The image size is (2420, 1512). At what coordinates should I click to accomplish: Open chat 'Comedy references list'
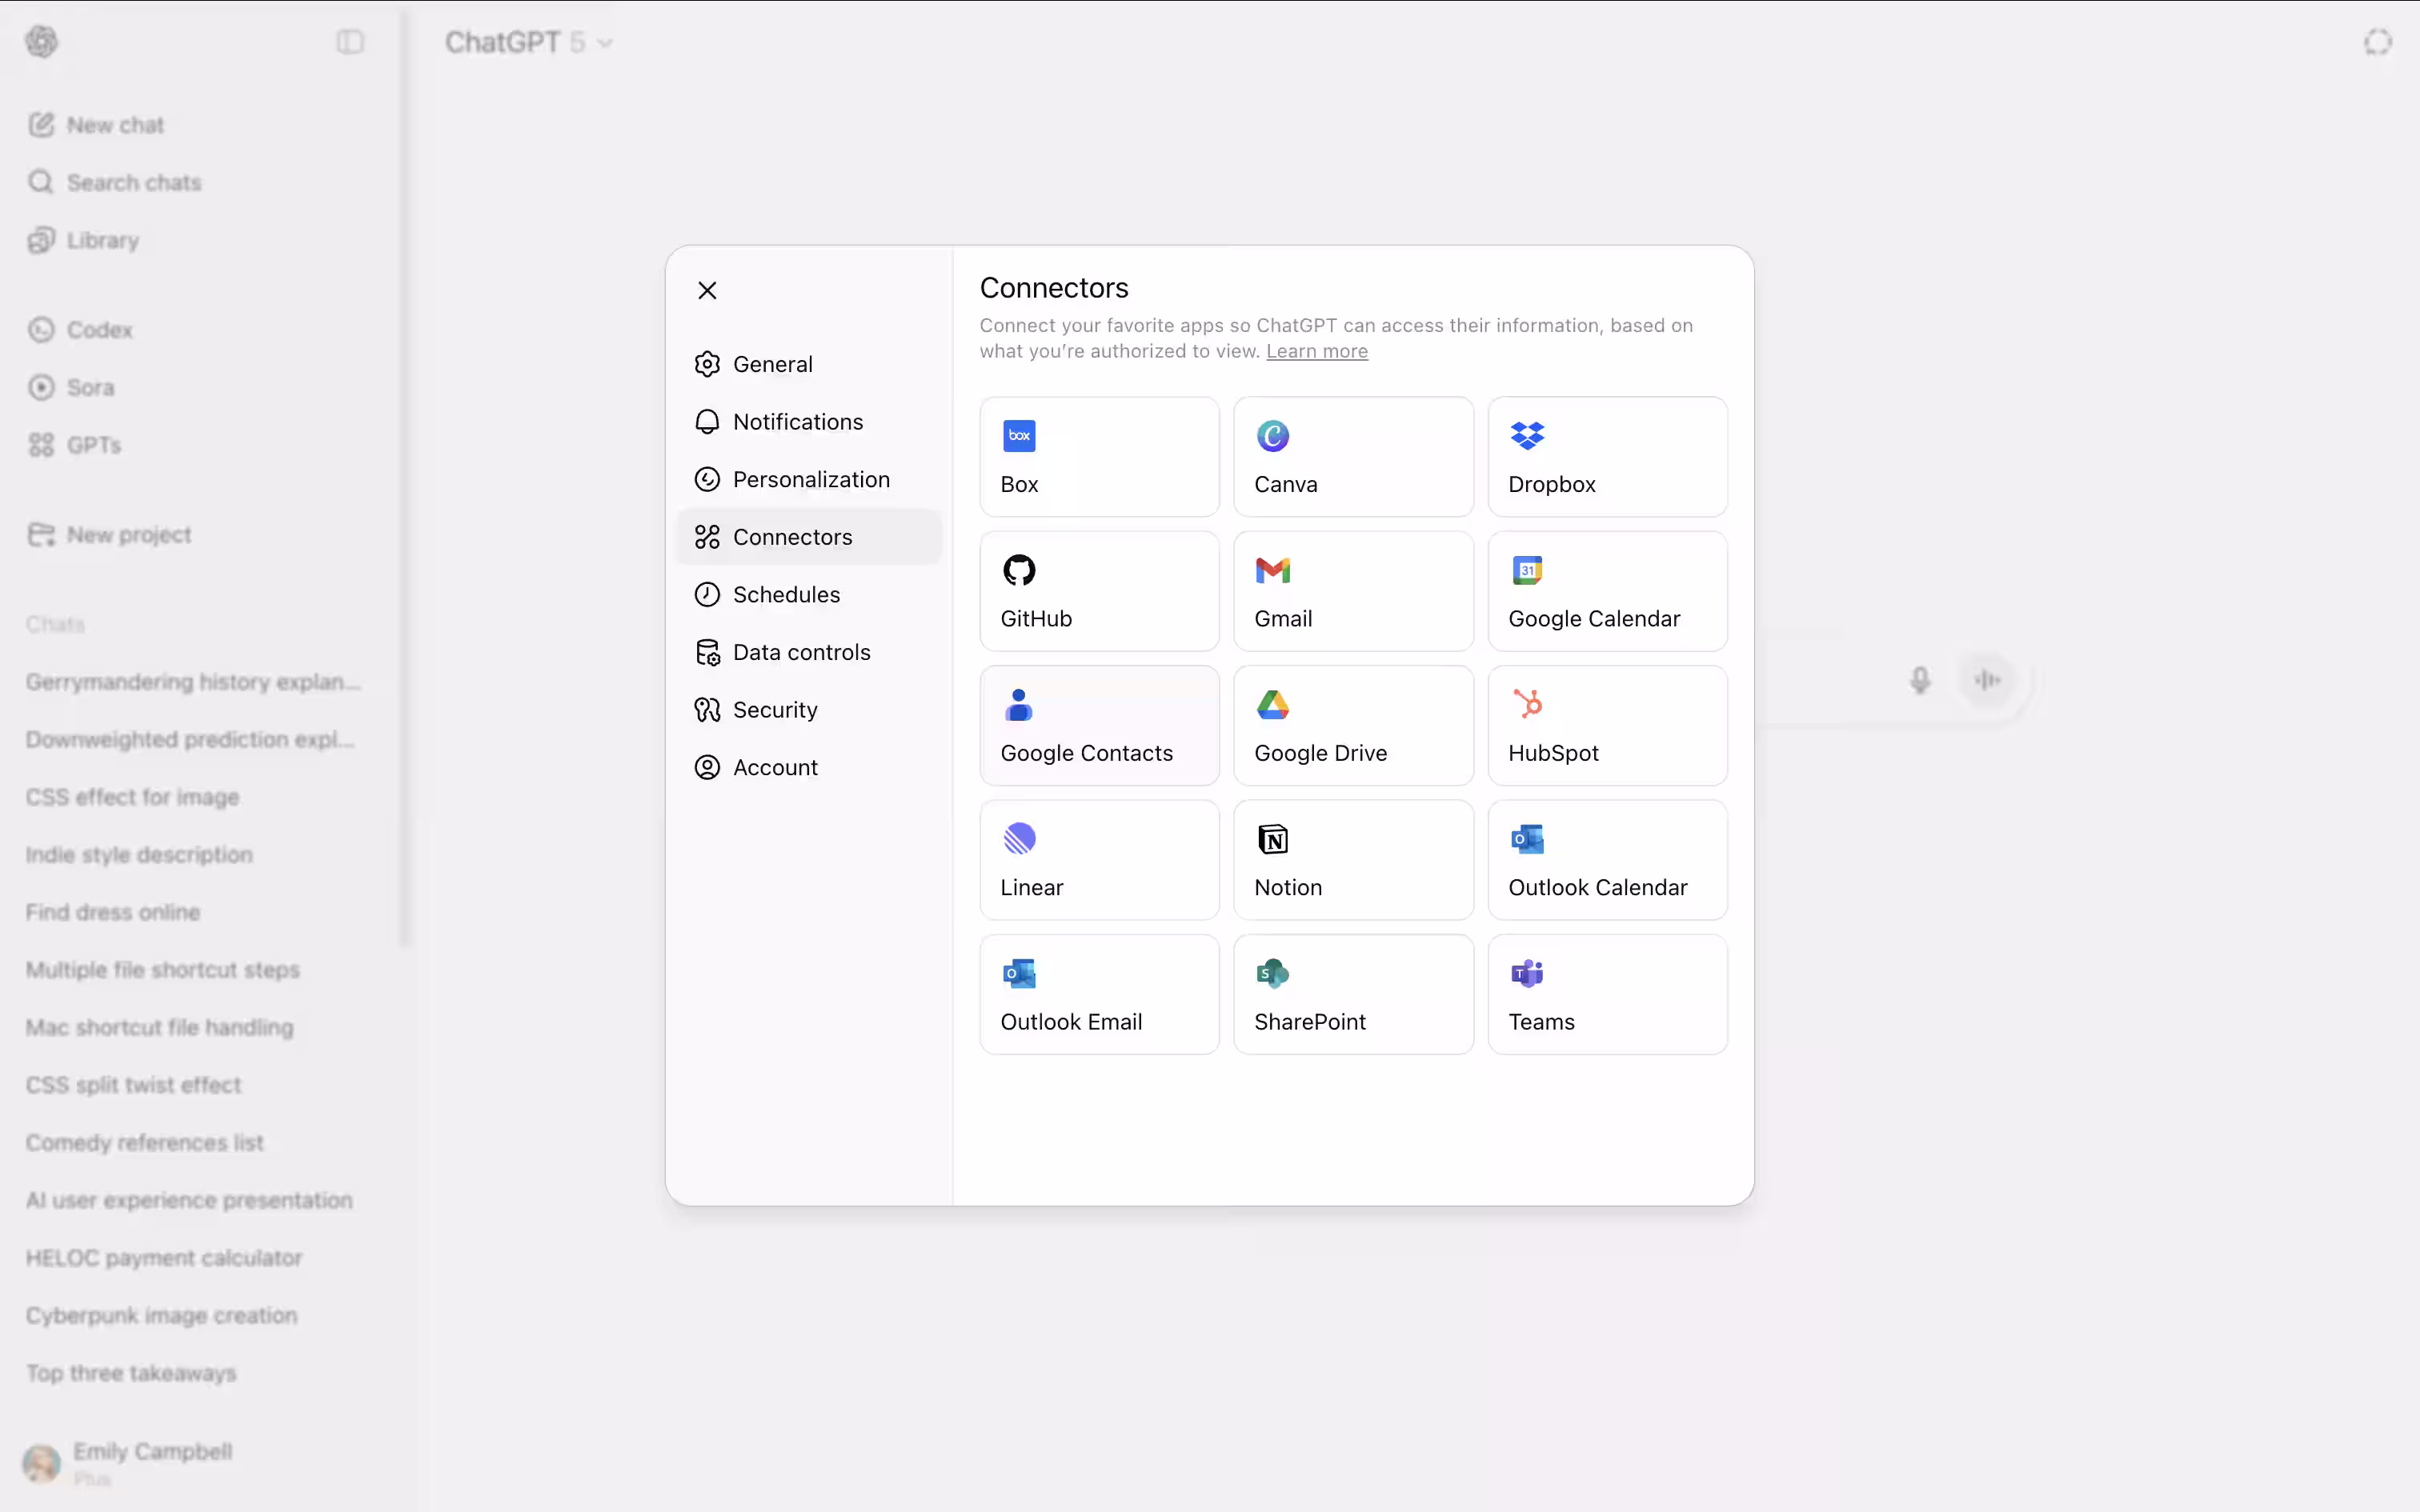144,1143
